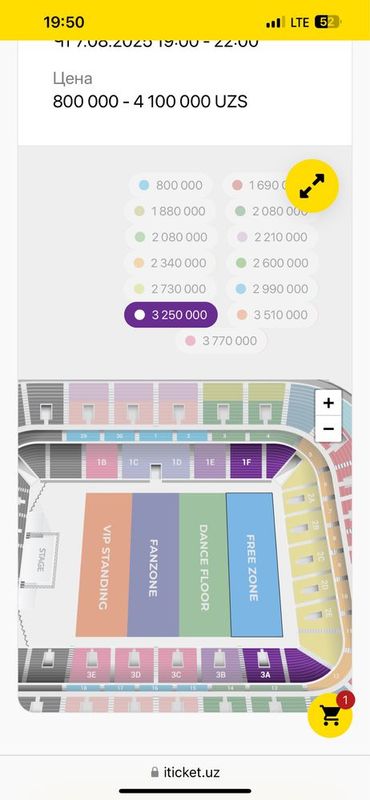Screen dimensions: 370x800
Task: Select purple sector 1F
Action: point(246,462)
